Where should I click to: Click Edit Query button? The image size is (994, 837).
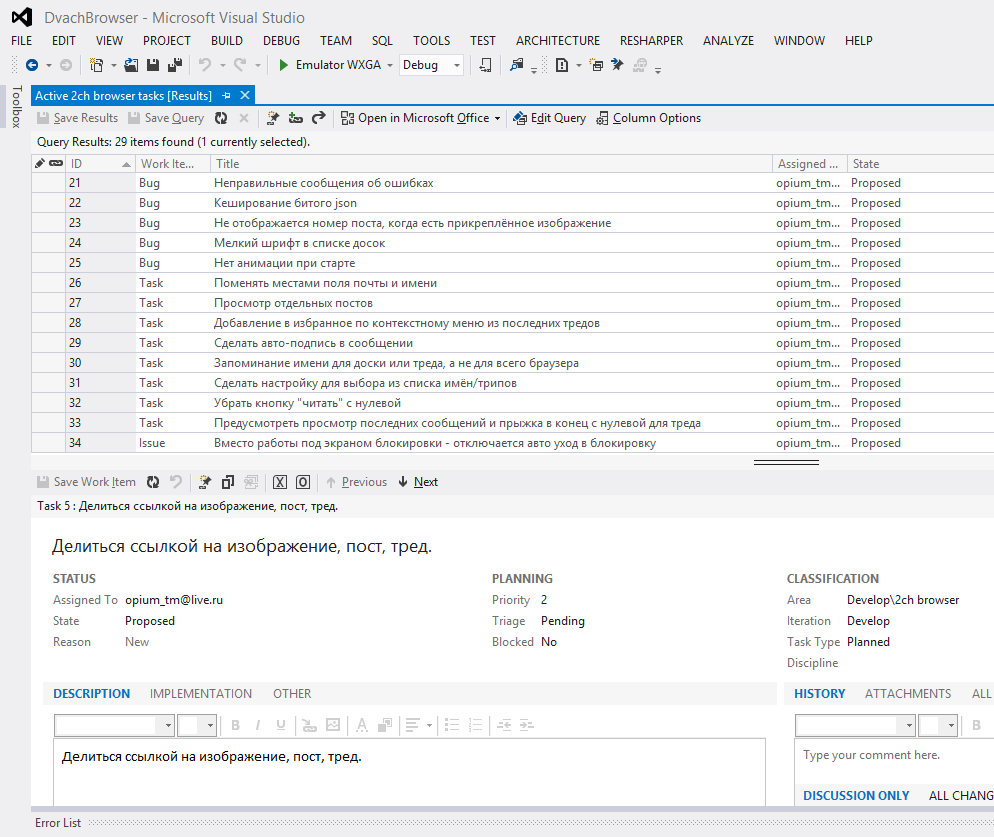[x=550, y=118]
